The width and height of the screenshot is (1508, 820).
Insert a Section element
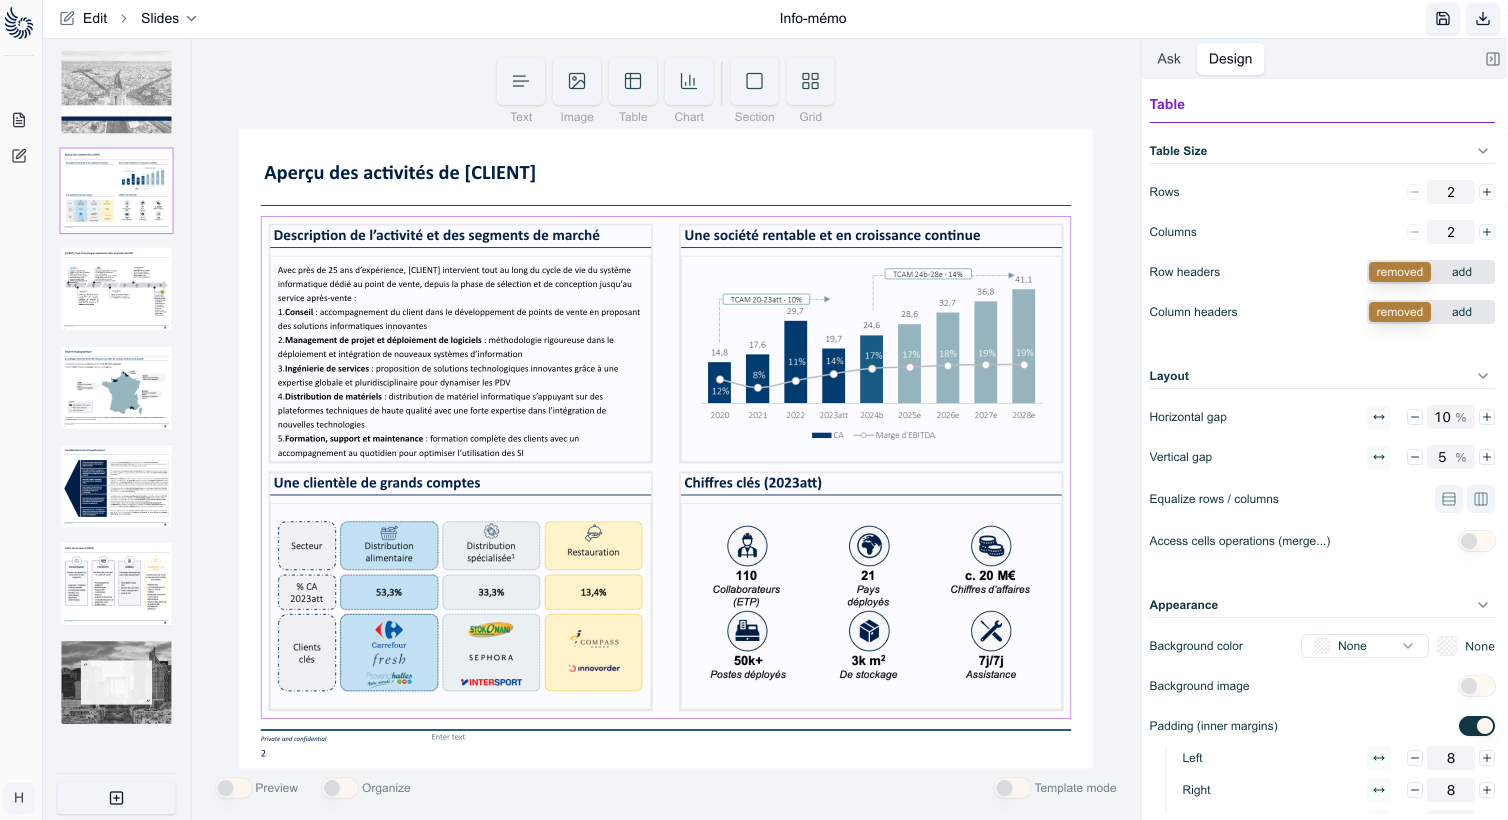point(754,81)
